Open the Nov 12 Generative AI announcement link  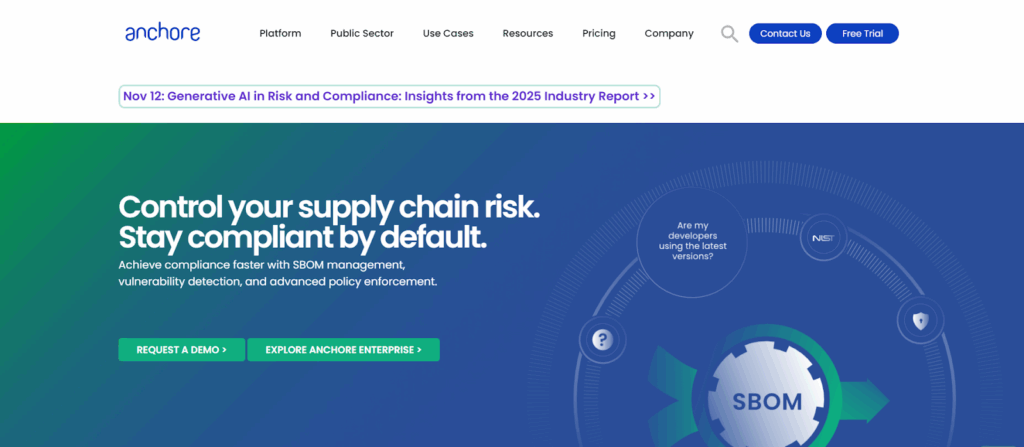pos(389,96)
